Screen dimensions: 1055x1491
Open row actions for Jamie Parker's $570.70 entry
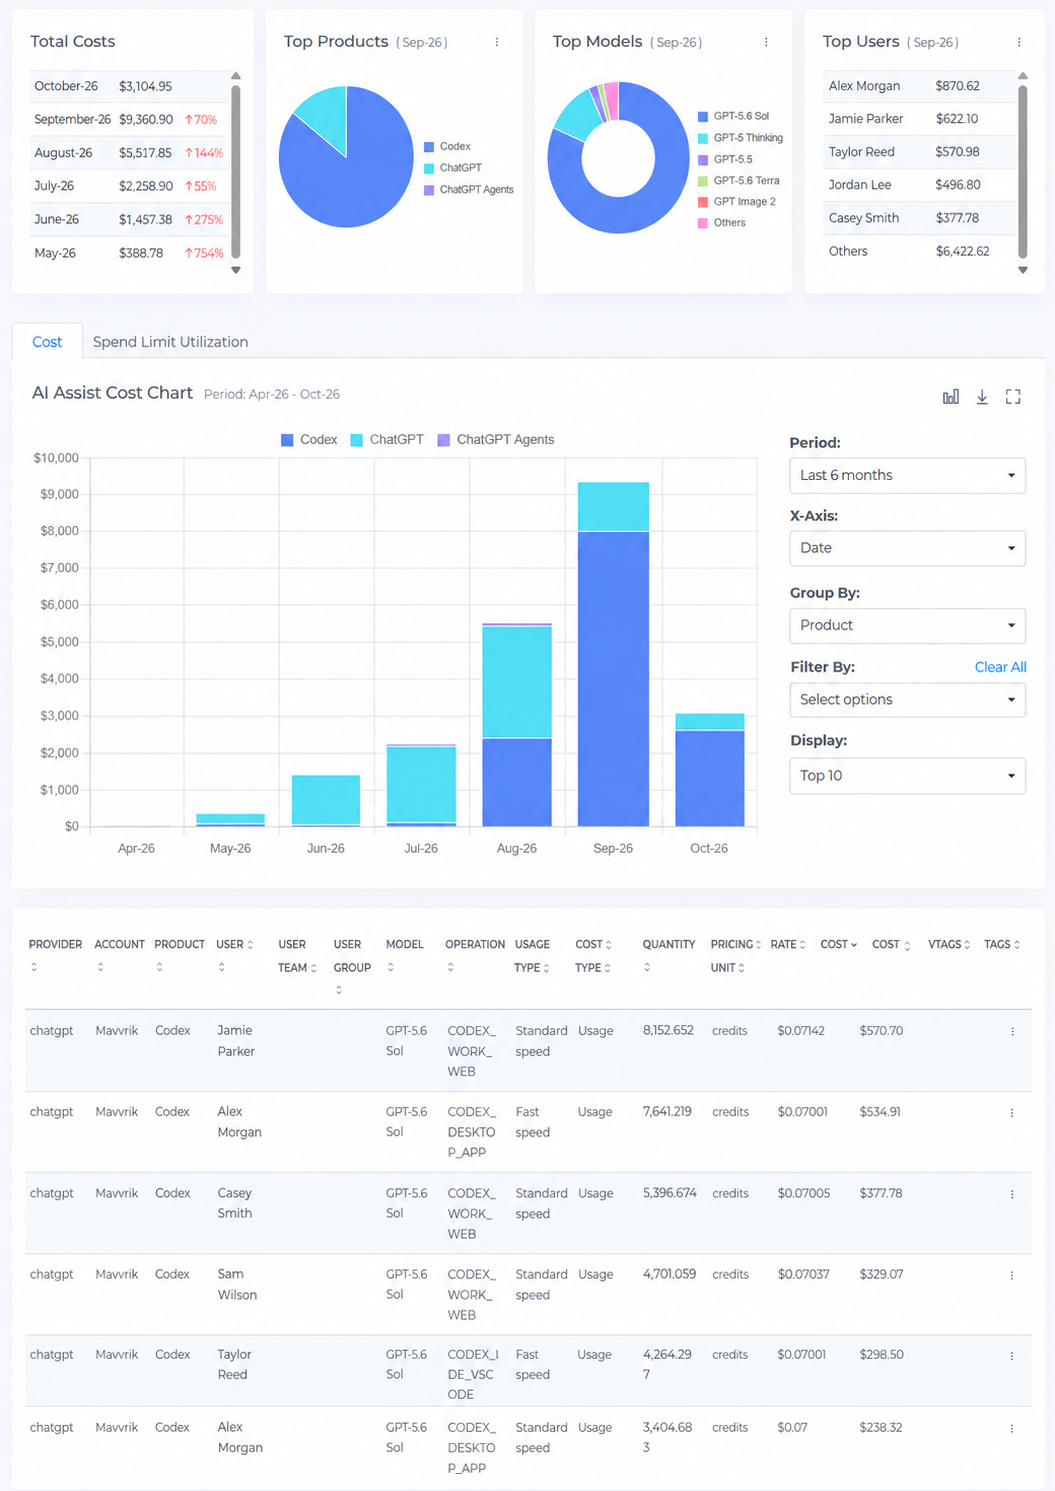pos(1012,1031)
